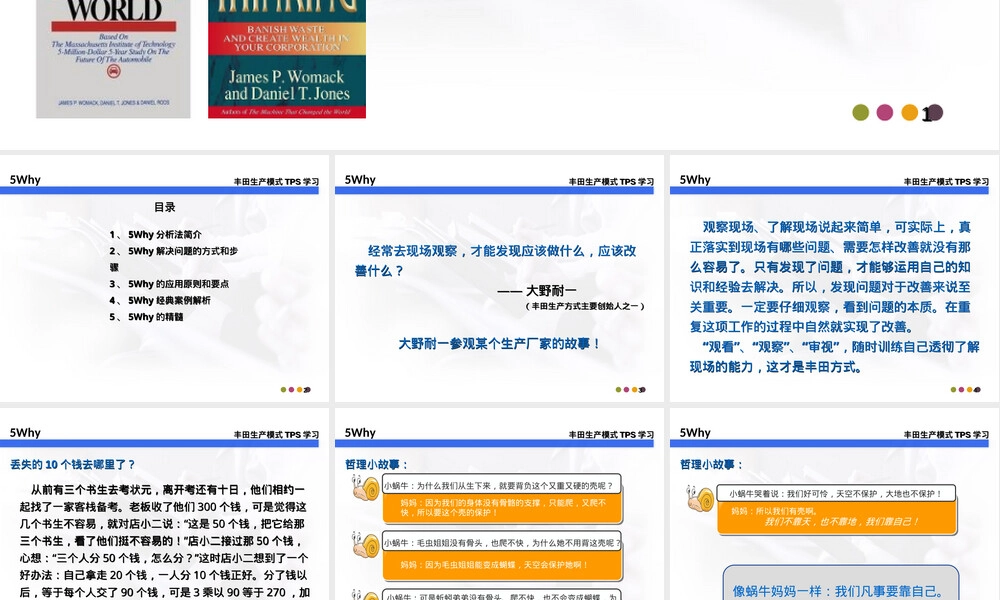This screenshot has height=600, width=1000.
Task: Select the 目录 contents slide thumbnail
Action: (x=164, y=278)
